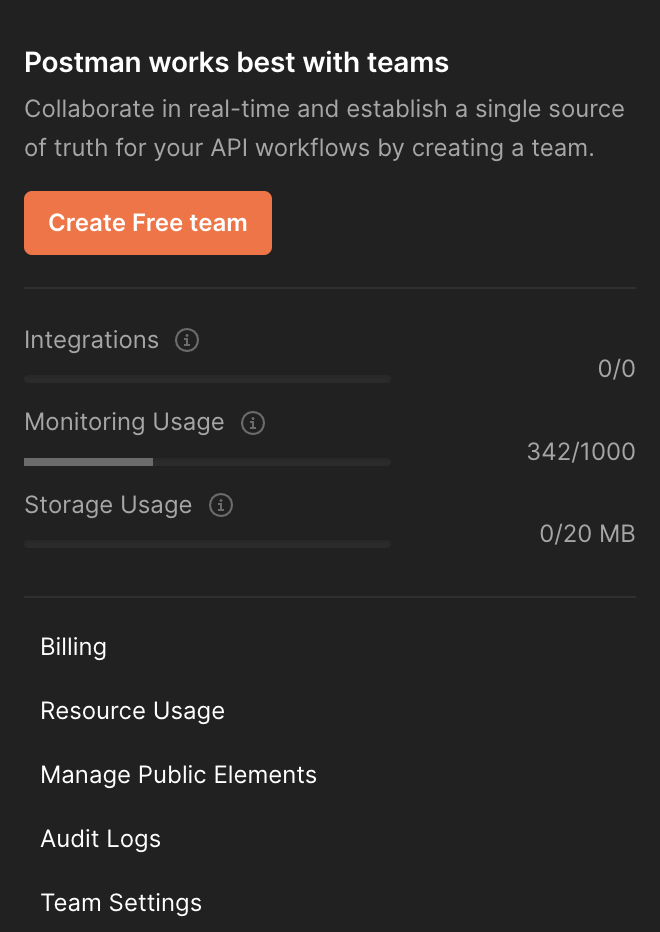660x932 pixels.
Task: Open Manage Public Elements
Action: point(178,775)
